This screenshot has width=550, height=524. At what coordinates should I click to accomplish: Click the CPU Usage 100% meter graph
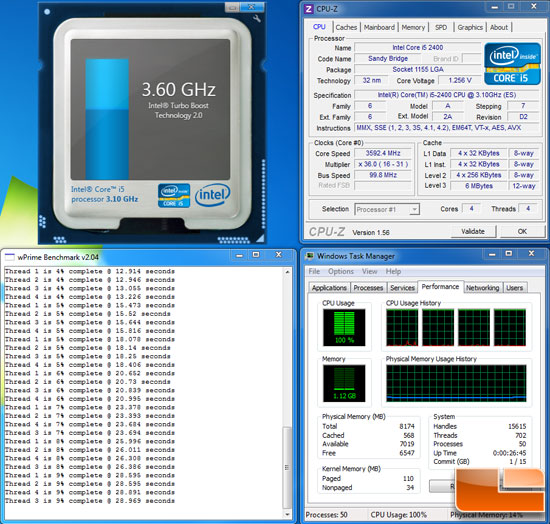coord(344,327)
